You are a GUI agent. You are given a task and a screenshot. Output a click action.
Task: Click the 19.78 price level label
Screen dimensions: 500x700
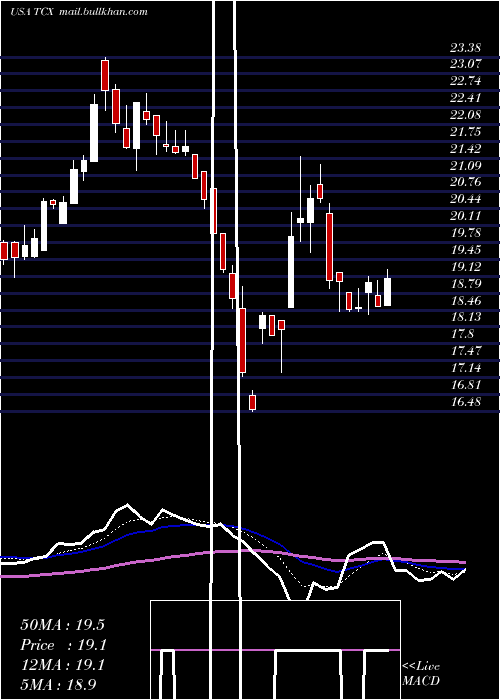pyautogui.click(x=465, y=233)
